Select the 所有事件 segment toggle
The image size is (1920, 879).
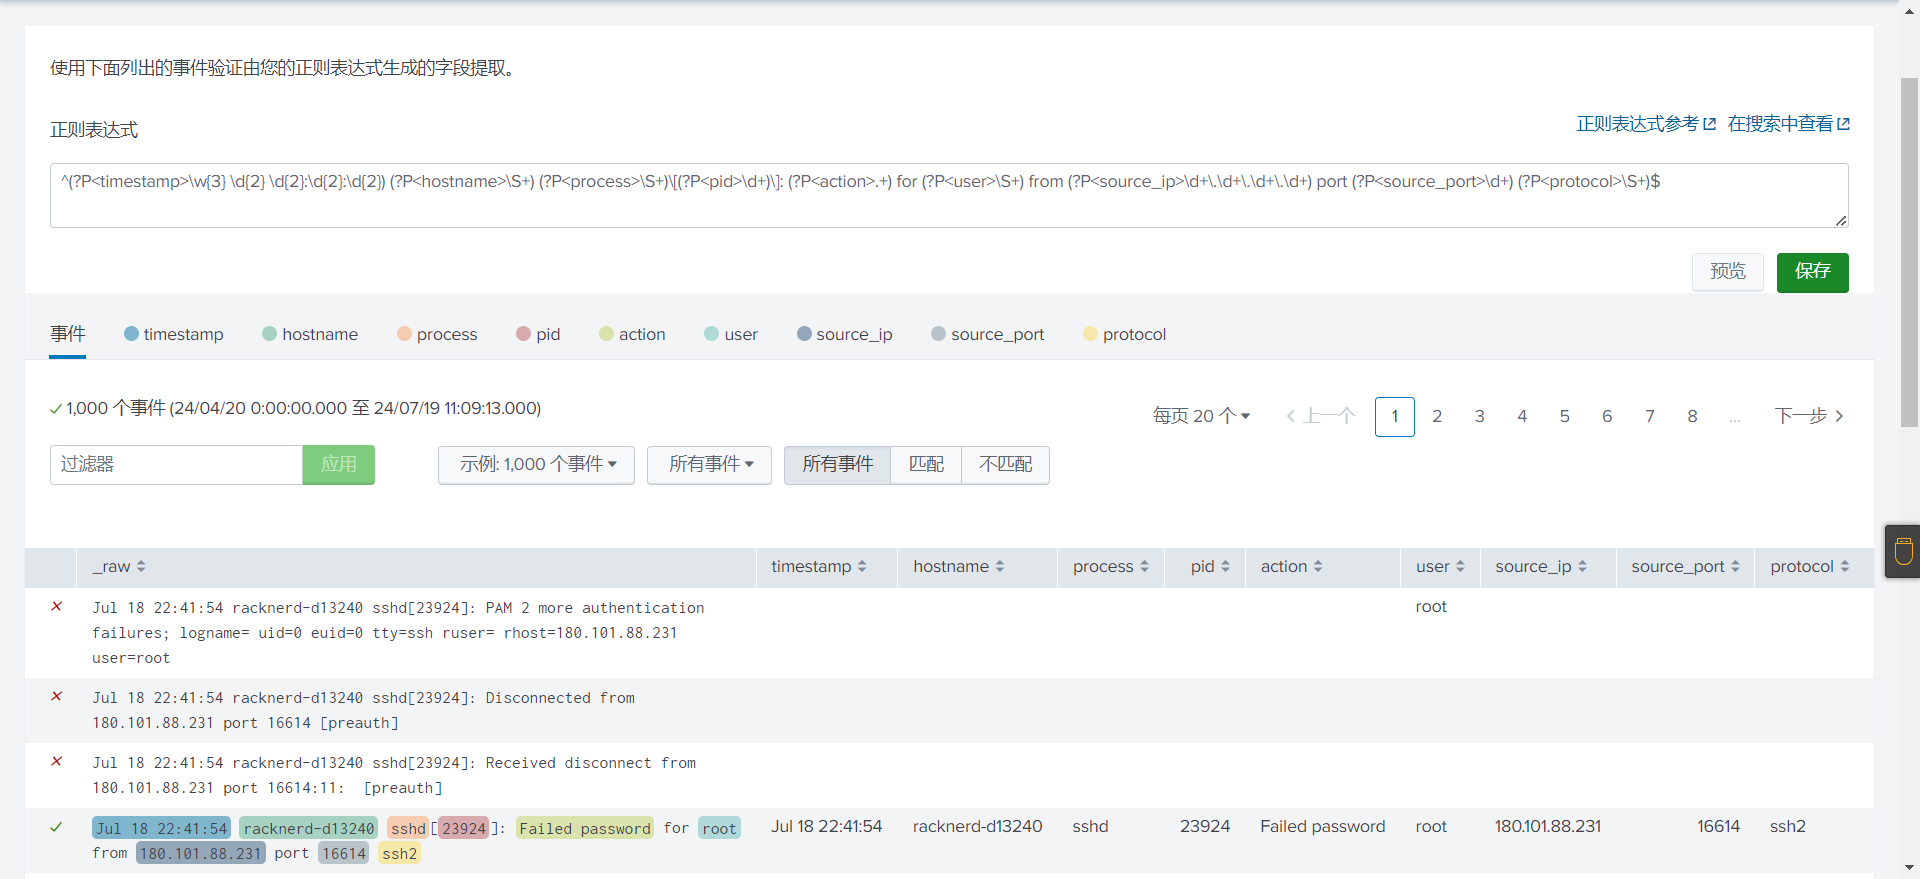837,465
